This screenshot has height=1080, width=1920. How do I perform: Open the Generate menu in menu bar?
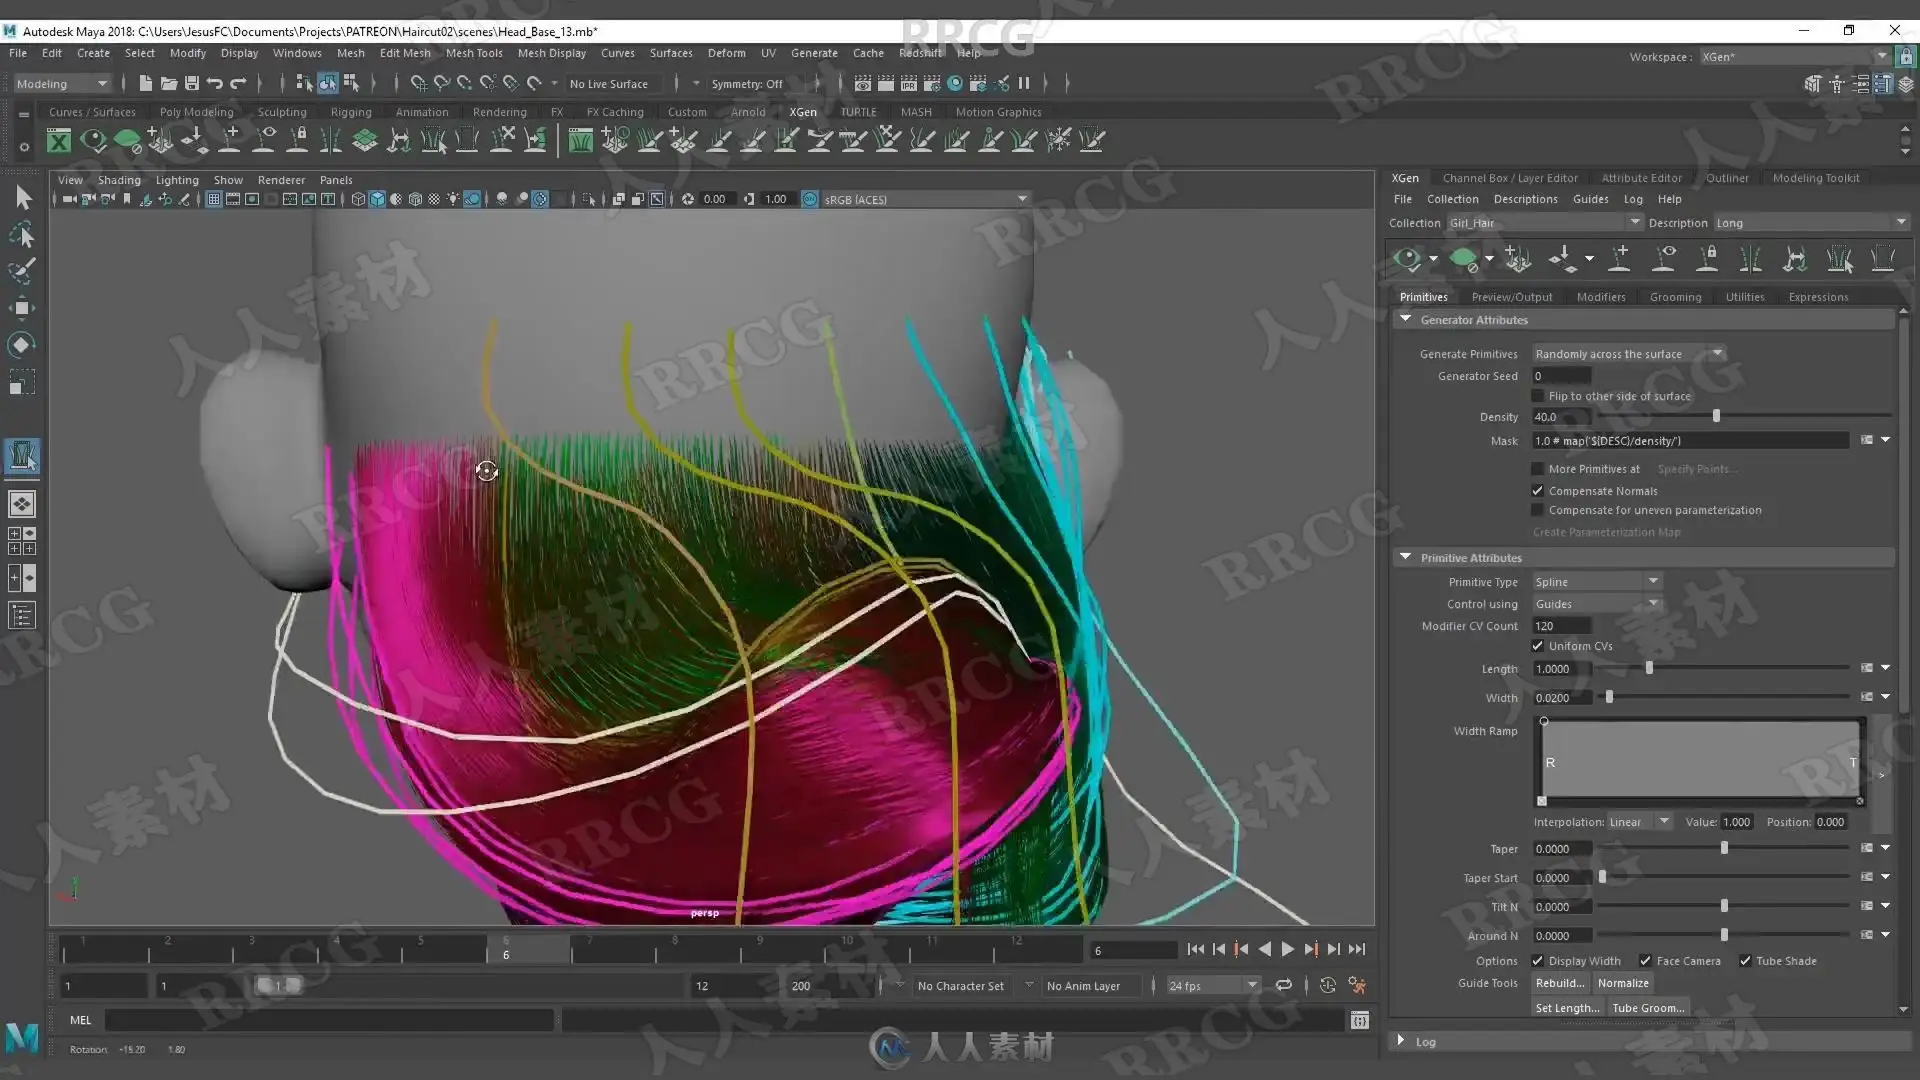814,53
